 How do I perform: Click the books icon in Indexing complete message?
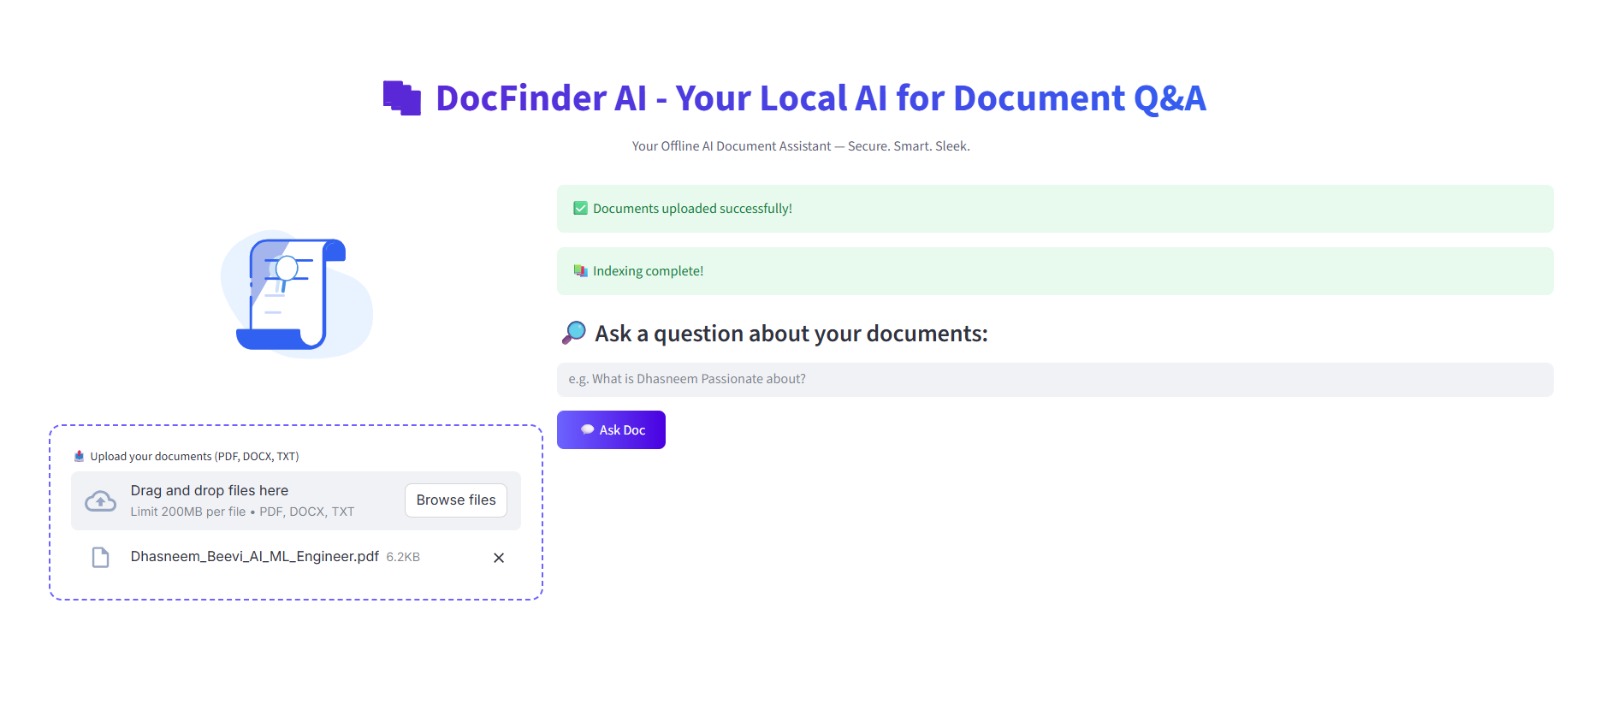click(580, 271)
